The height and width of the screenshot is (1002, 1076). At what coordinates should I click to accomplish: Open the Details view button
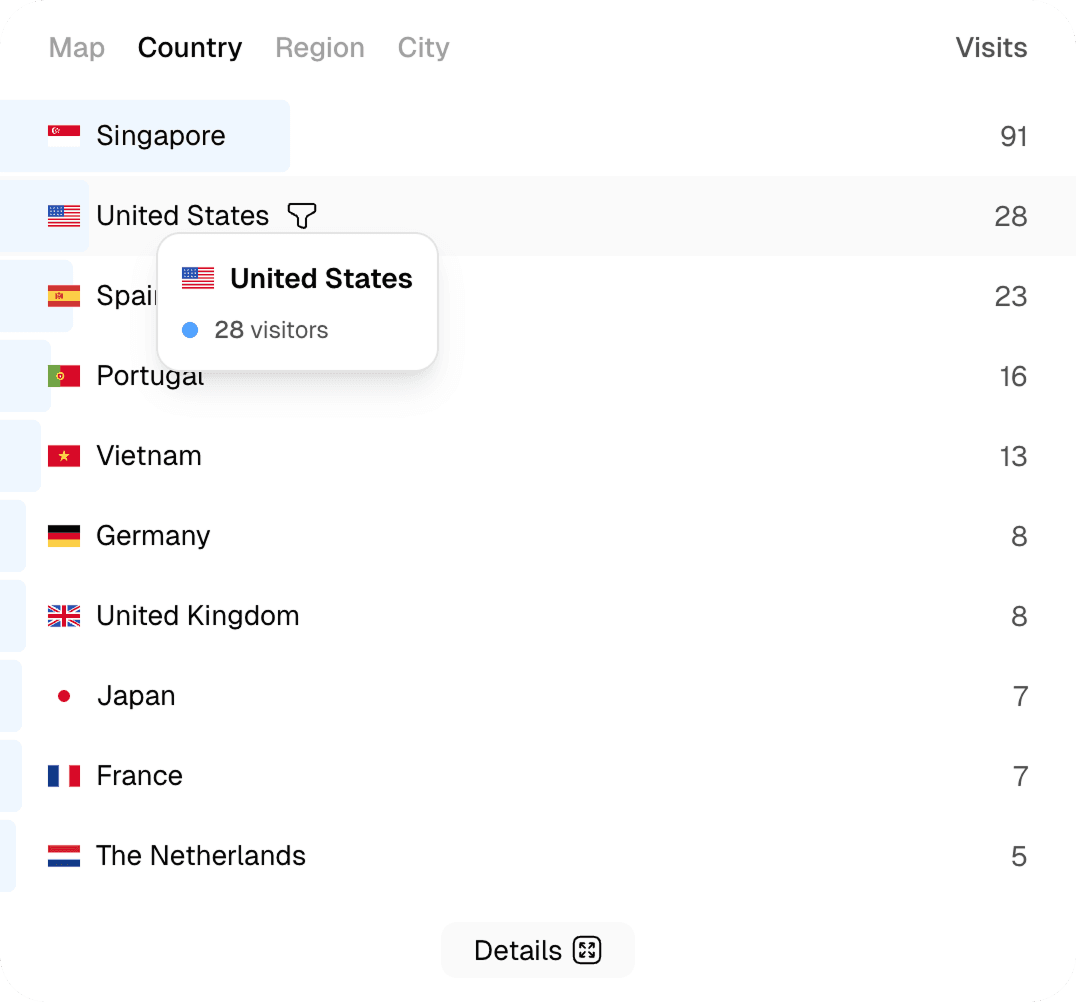pos(518,950)
